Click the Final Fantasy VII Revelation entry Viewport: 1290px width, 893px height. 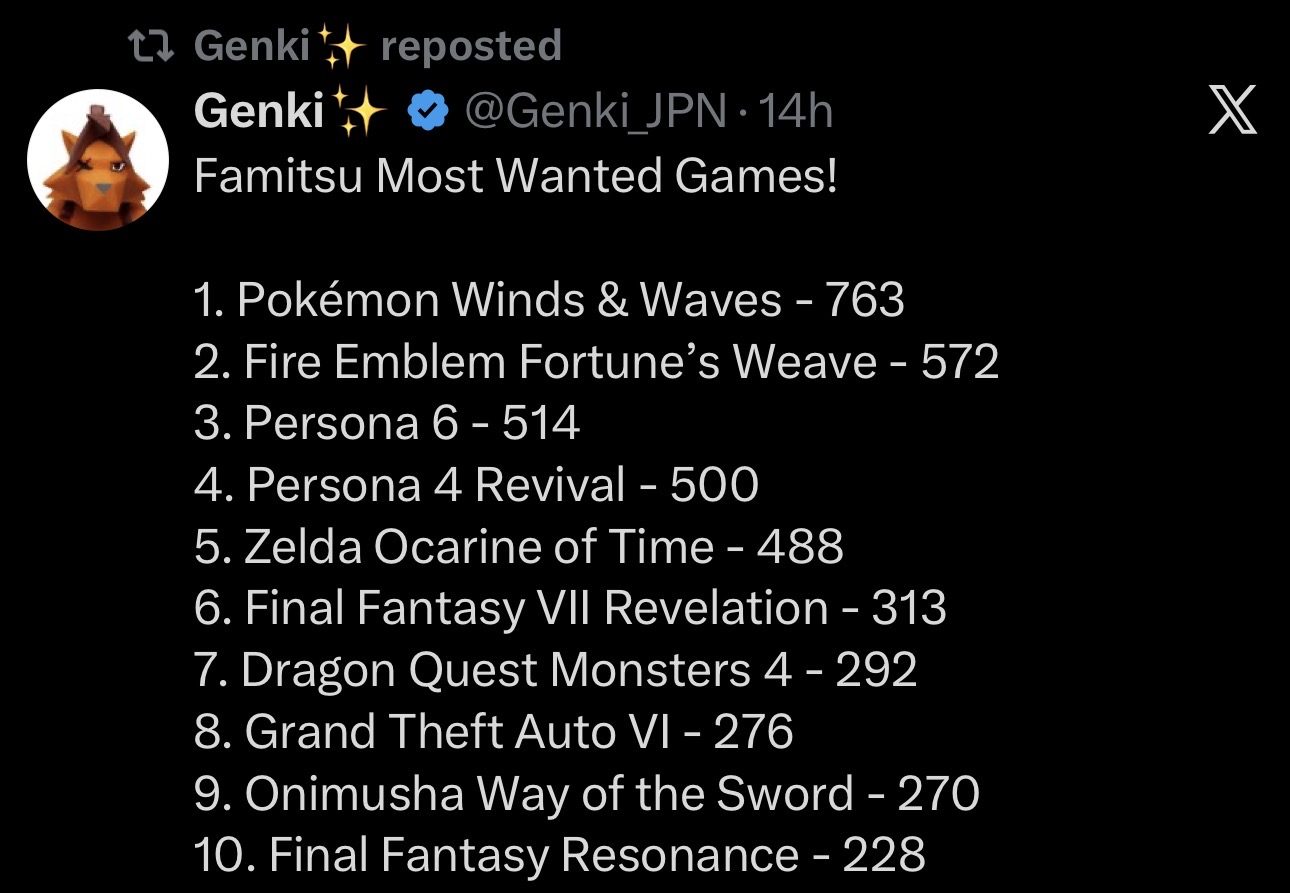point(570,609)
